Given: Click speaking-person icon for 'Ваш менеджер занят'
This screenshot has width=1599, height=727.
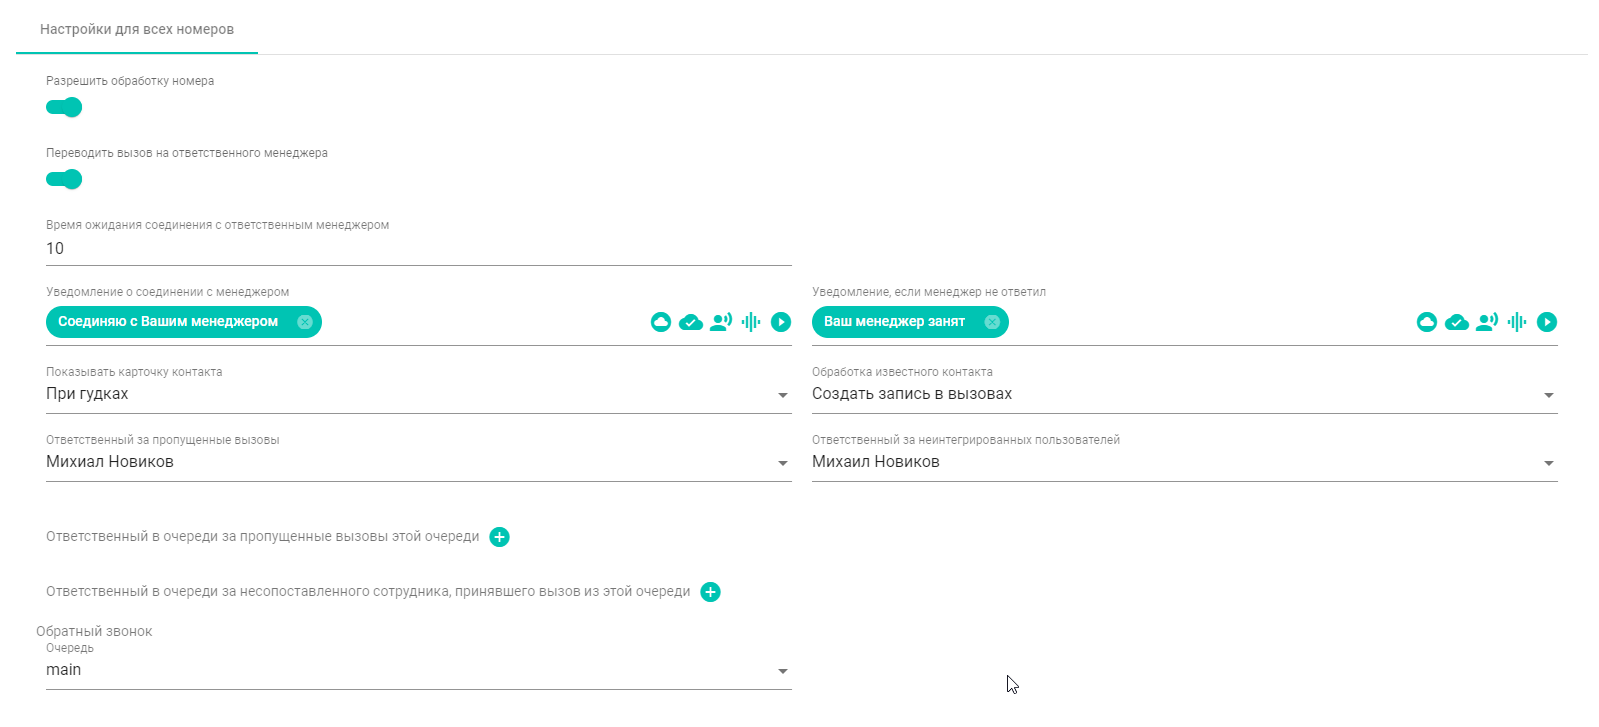Looking at the screenshot, I should click(x=1487, y=322).
